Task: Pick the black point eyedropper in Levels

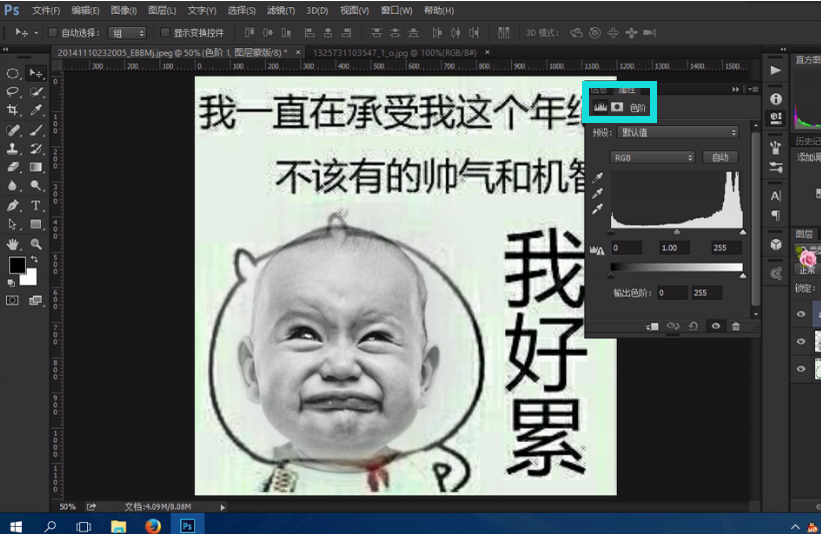Action: 597,177
